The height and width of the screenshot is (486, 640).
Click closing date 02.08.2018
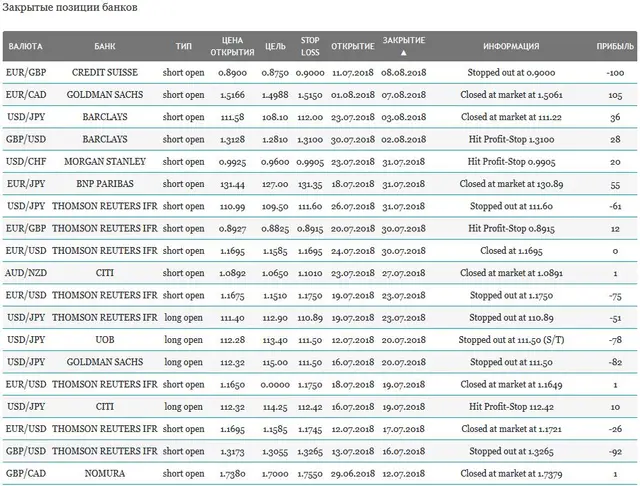[x=404, y=140]
